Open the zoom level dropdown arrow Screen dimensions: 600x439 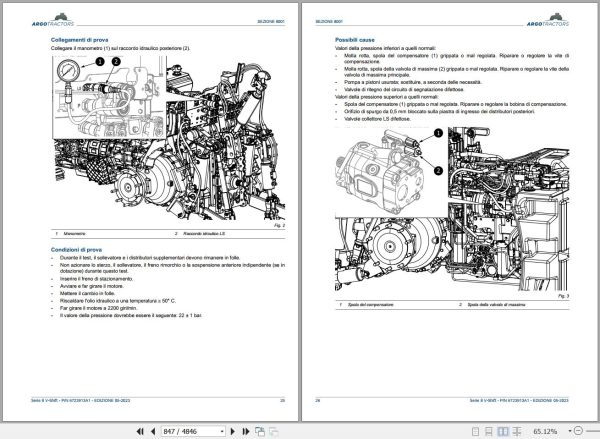click(570, 431)
